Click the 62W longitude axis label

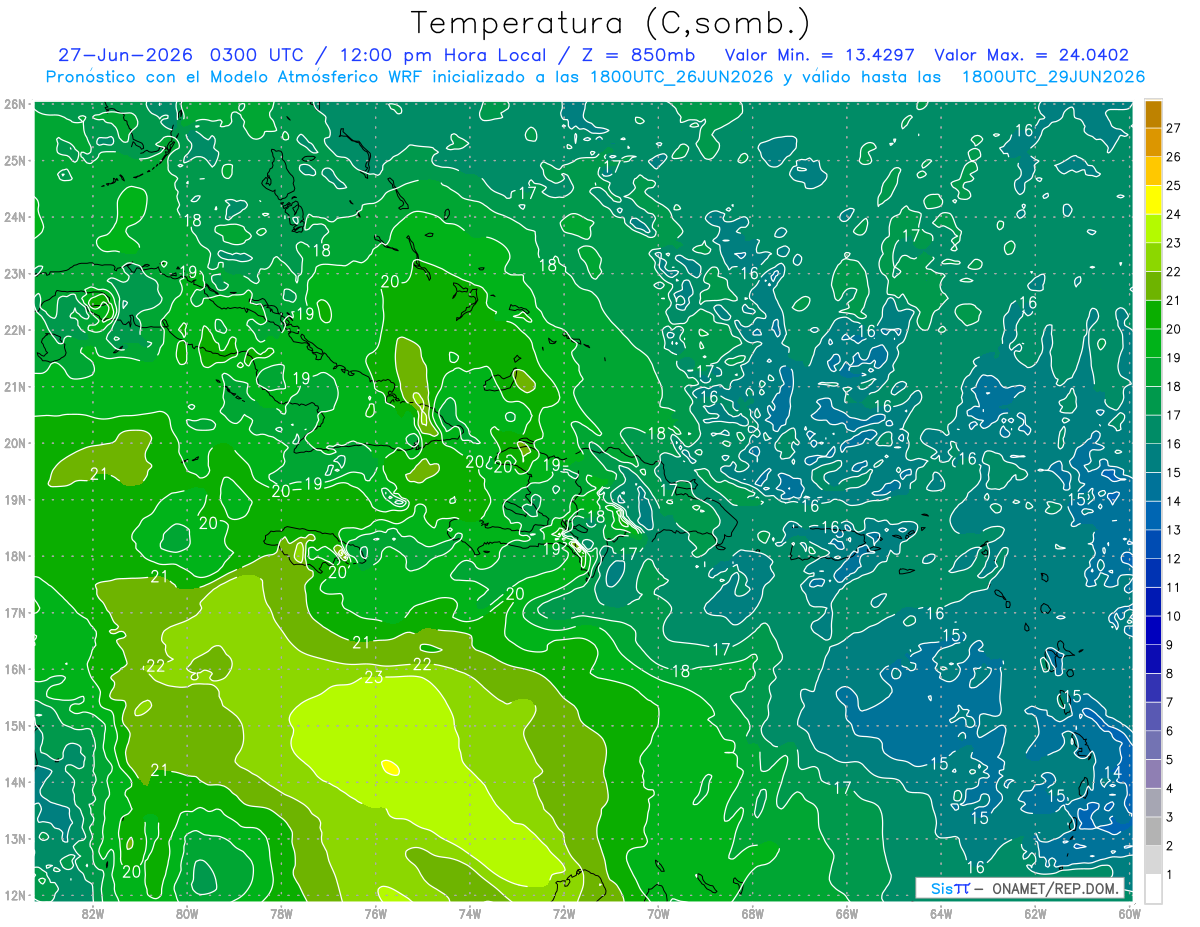point(1035,913)
